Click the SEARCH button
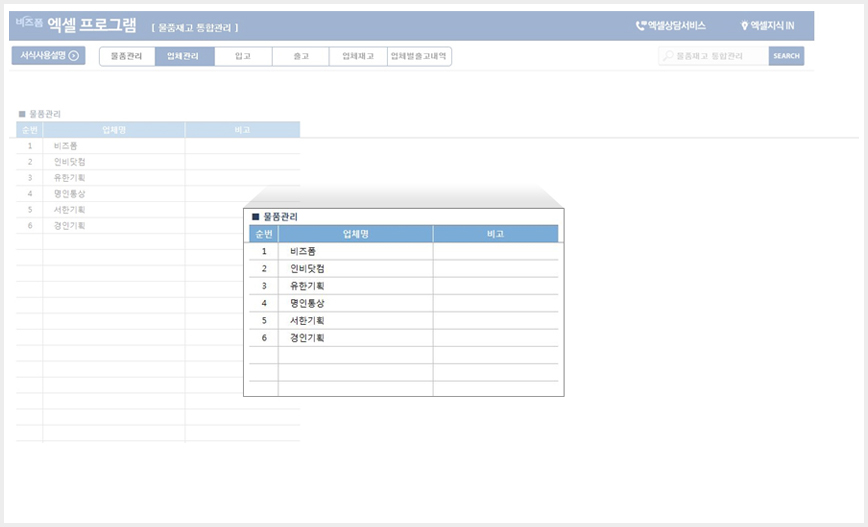Viewport: 868px width, 527px height. tap(786, 56)
